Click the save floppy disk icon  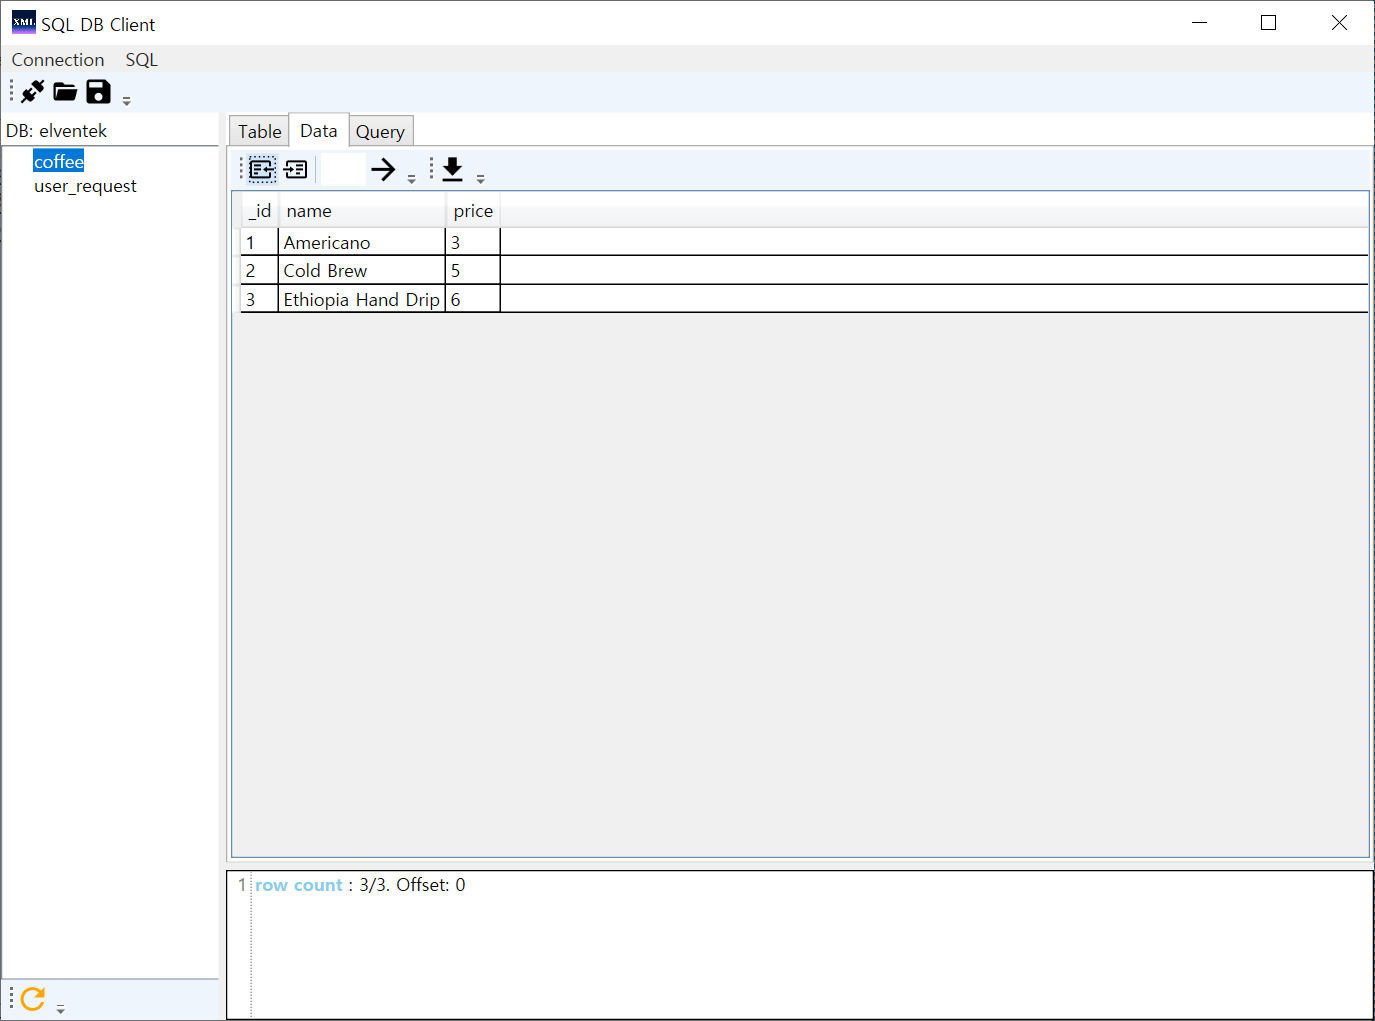pos(98,92)
